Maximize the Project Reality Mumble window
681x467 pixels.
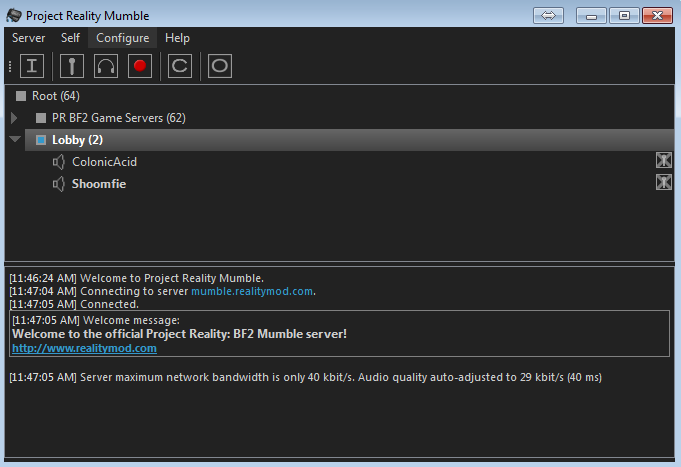pos(624,16)
